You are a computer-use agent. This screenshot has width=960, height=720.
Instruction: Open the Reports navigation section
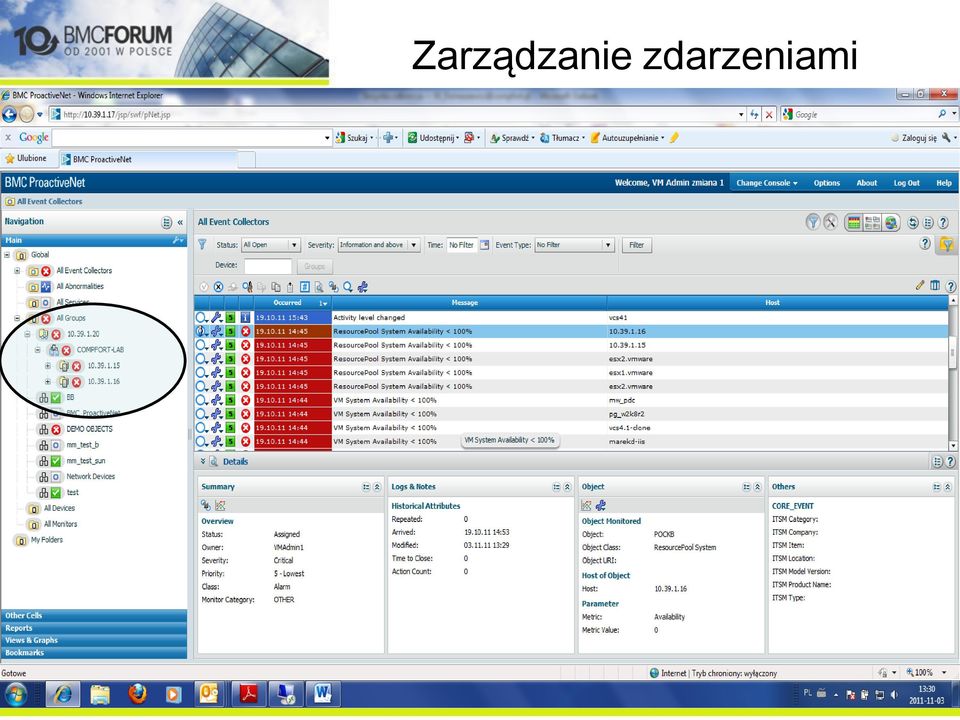click(x=94, y=628)
